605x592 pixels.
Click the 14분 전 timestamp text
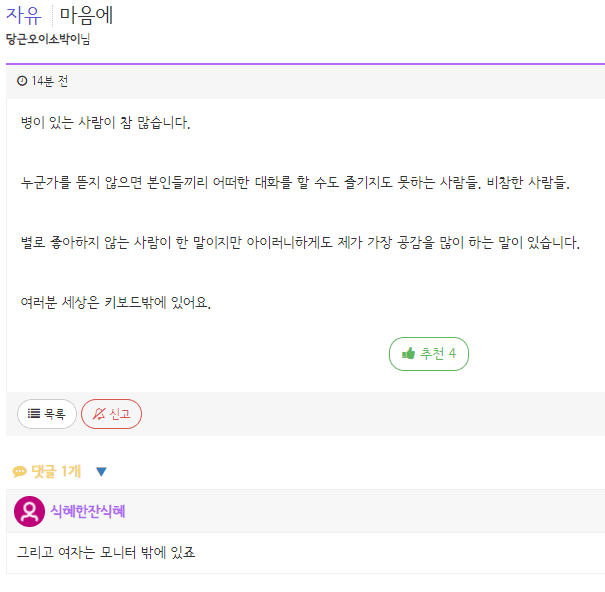pyautogui.click(x=50, y=81)
